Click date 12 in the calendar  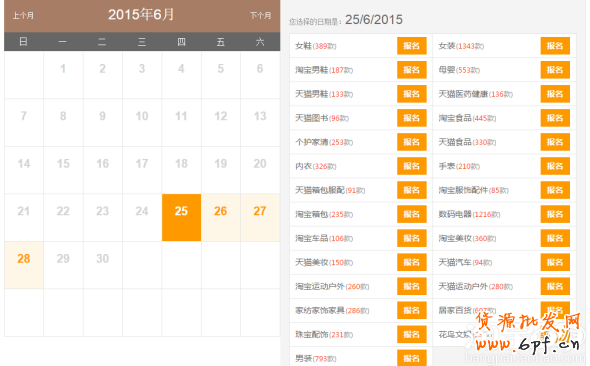click(x=220, y=123)
